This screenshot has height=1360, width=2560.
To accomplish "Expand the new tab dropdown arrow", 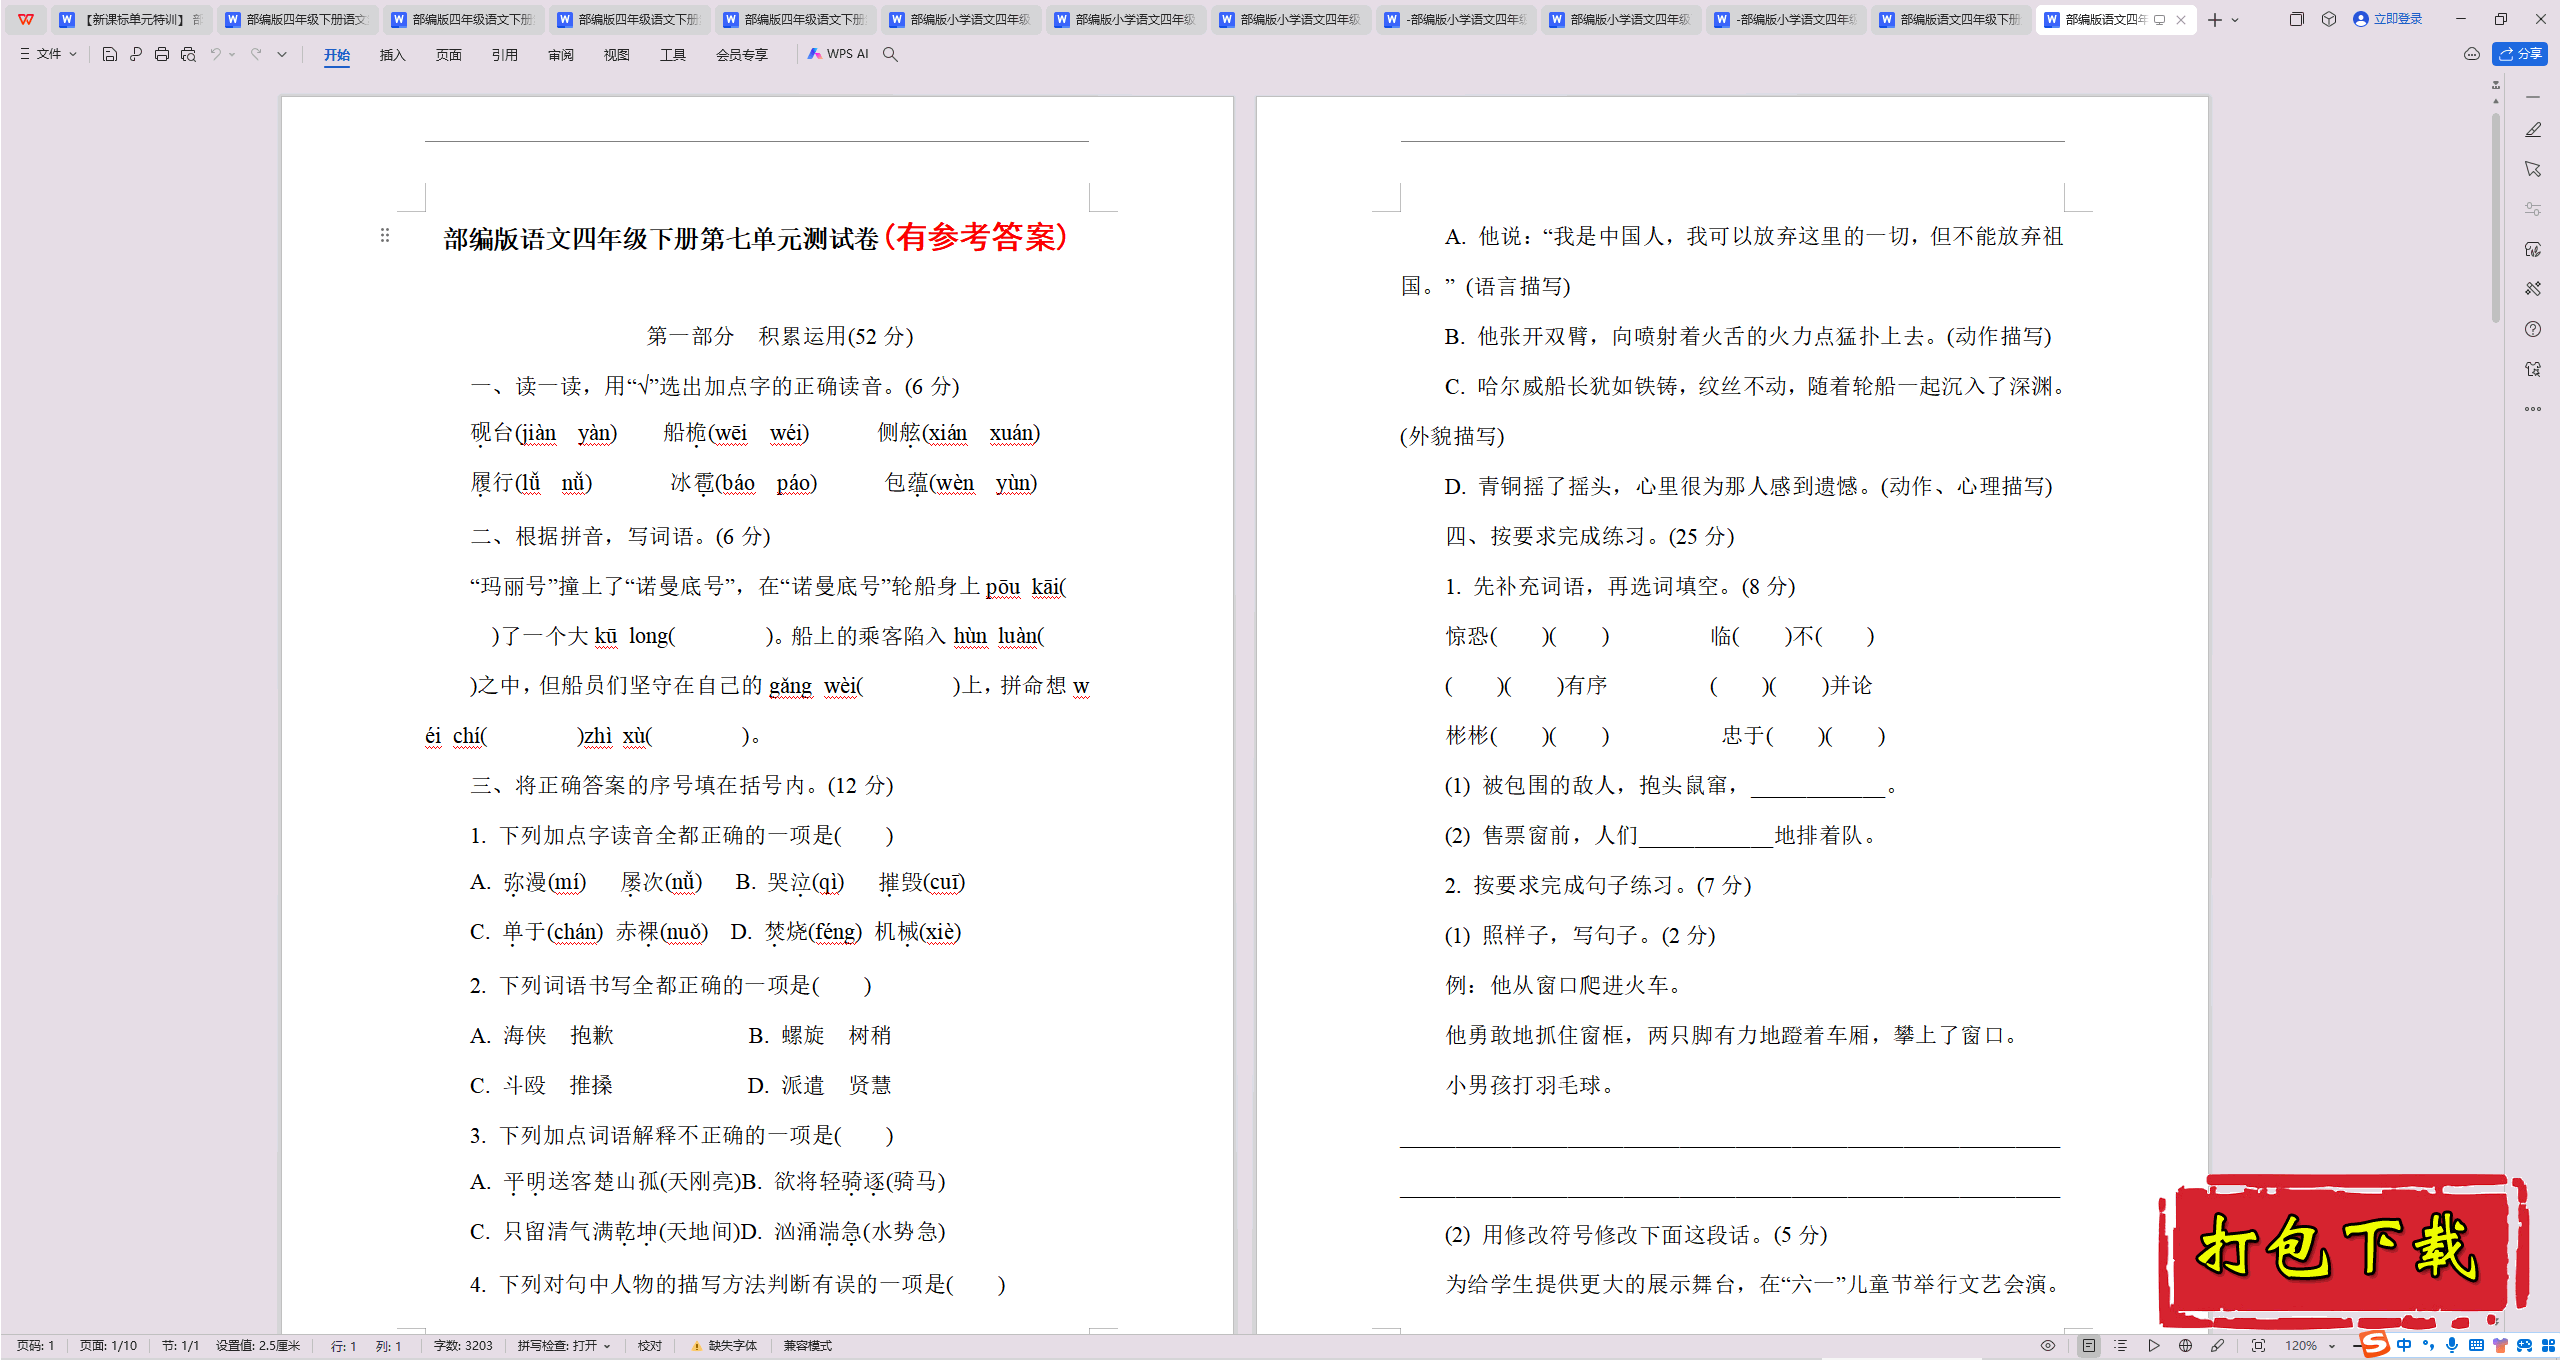I will click(x=2235, y=20).
